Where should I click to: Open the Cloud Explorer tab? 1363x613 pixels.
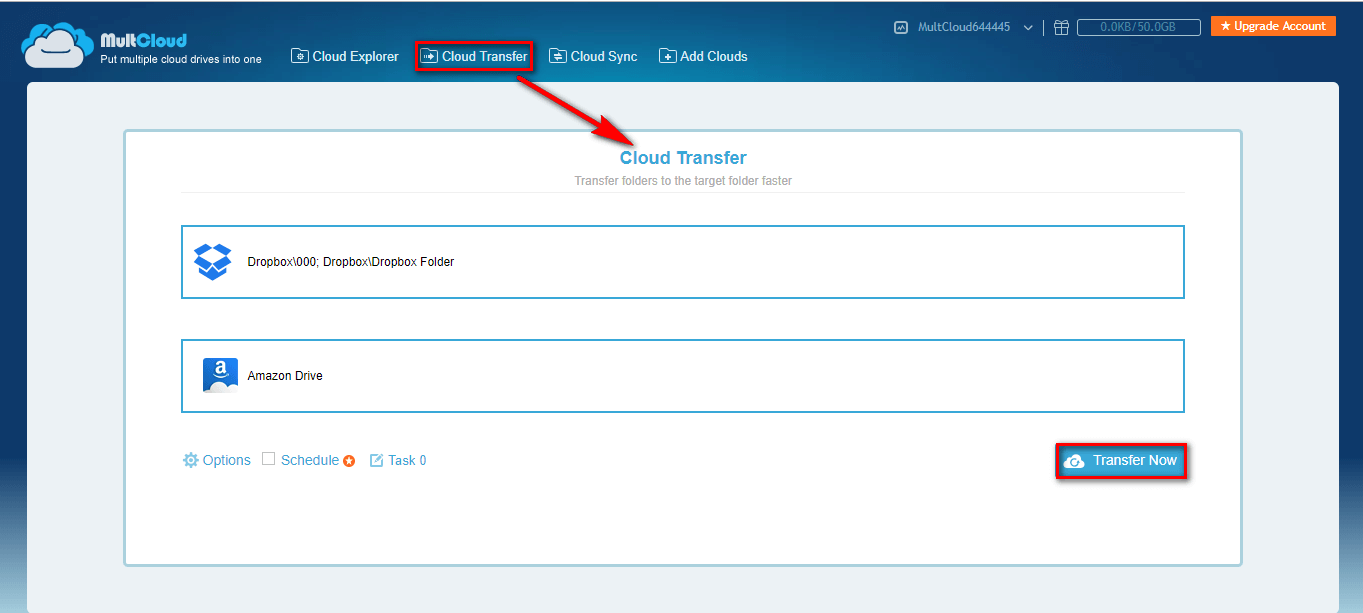point(345,56)
